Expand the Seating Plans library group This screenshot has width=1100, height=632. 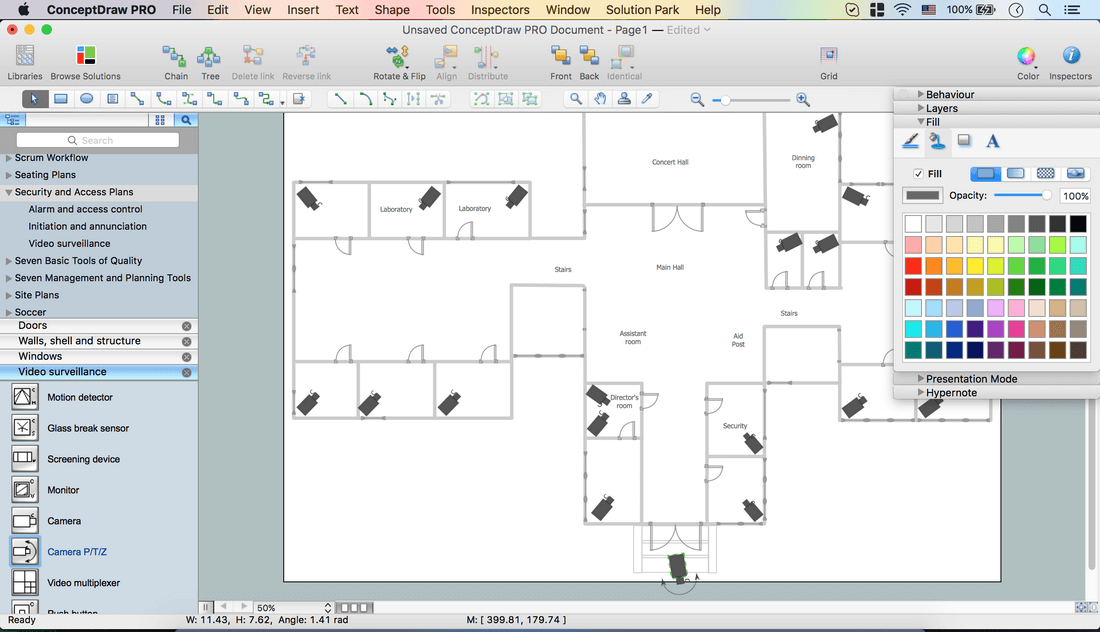point(8,175)
